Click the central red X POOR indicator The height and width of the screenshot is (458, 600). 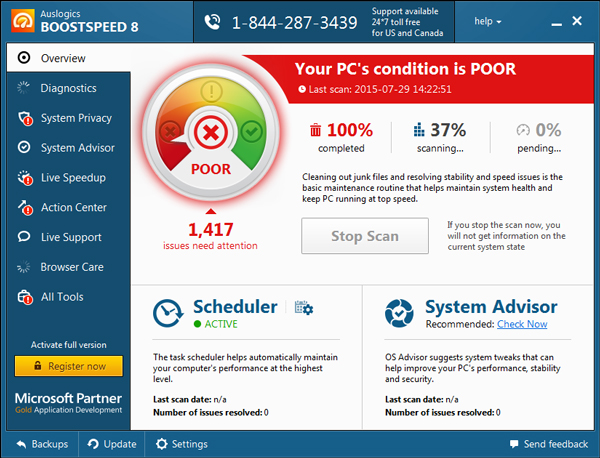211,133
